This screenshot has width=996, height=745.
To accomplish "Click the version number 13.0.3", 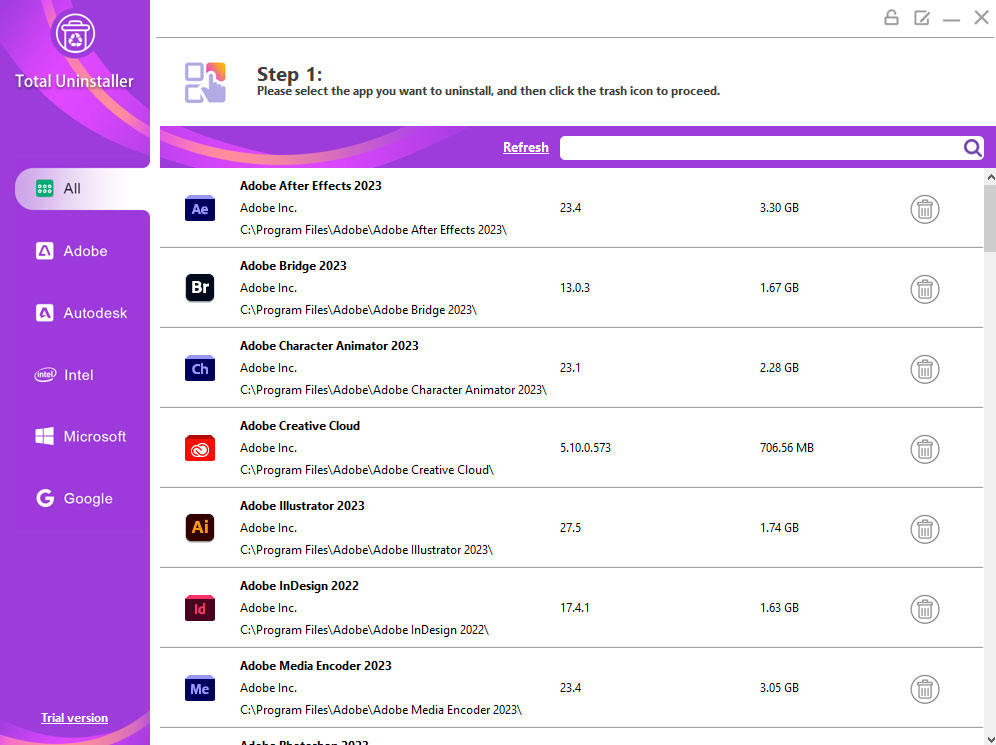I will pyautogui.click(x=574, y=288).
